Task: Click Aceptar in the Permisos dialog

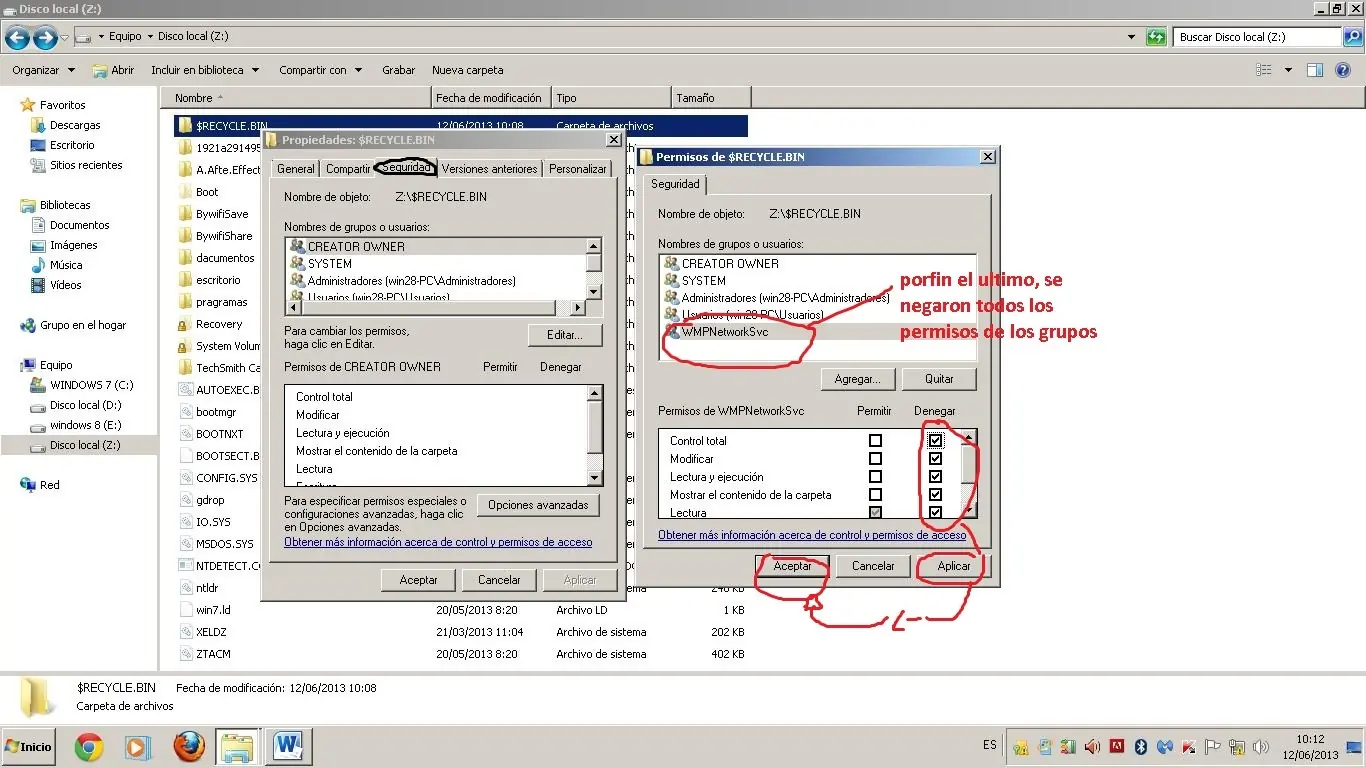Action: (x=793, y=566)
